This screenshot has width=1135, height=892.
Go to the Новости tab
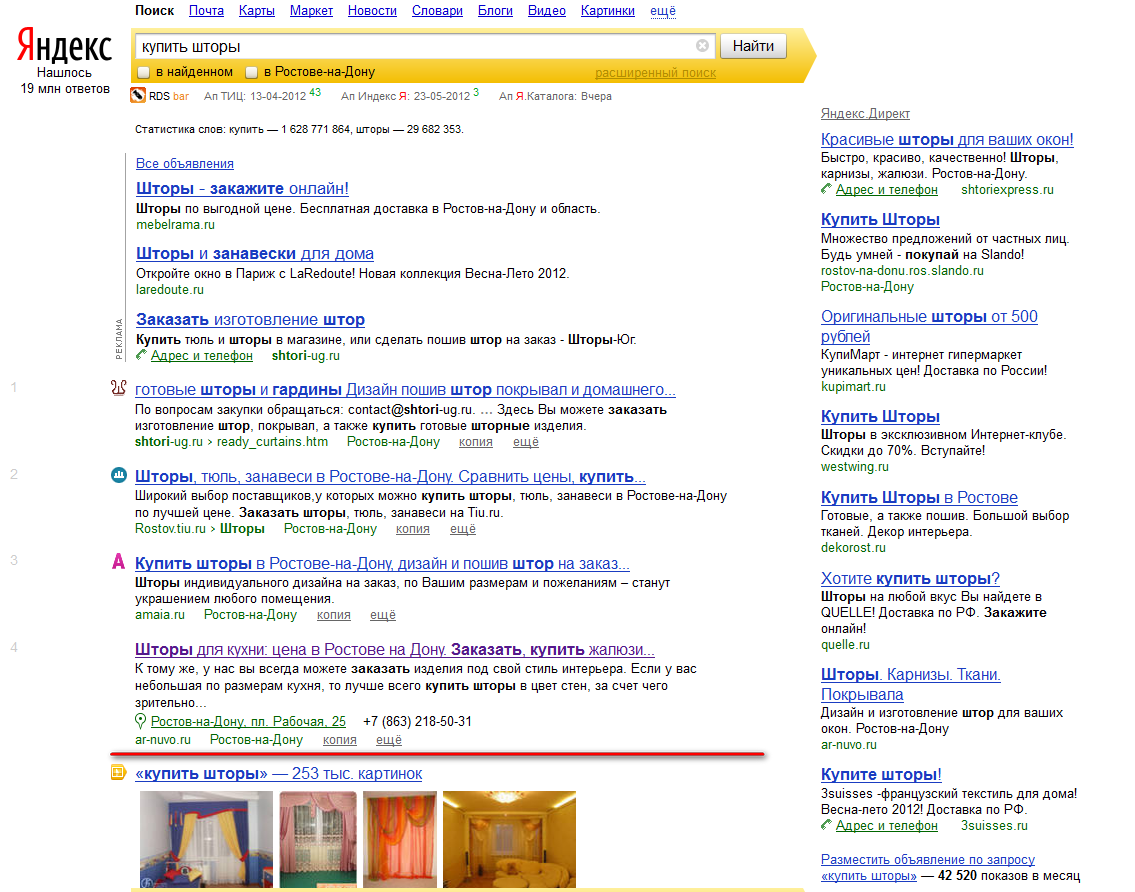(372, 11)
